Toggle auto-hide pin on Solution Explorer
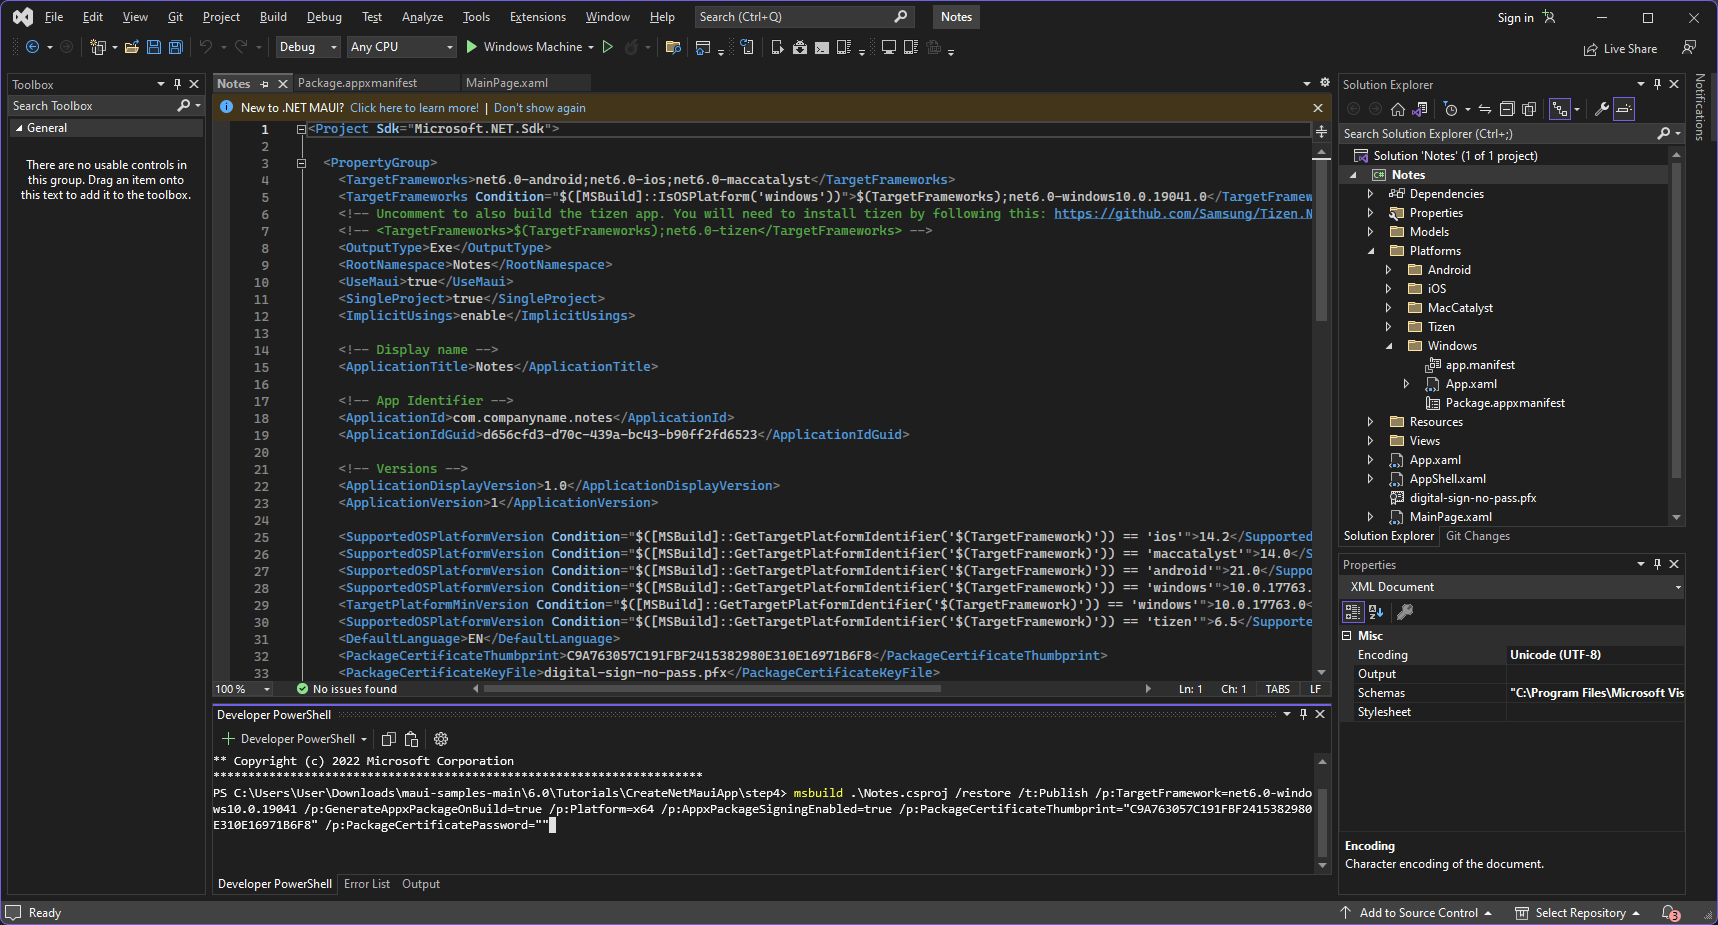This screenshot has width=1718, height=925. pyautogui.click(x=1657, y=85)
